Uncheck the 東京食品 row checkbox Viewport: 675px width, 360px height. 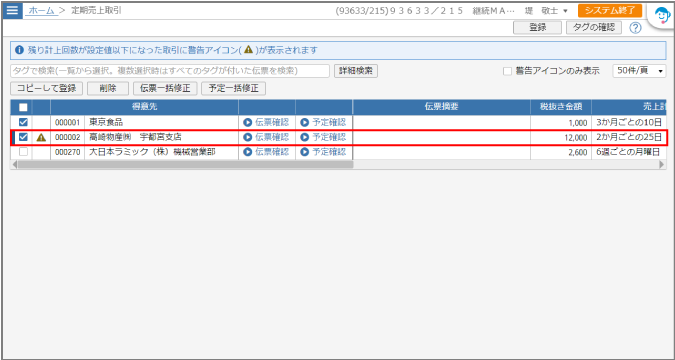coord(23,122)
